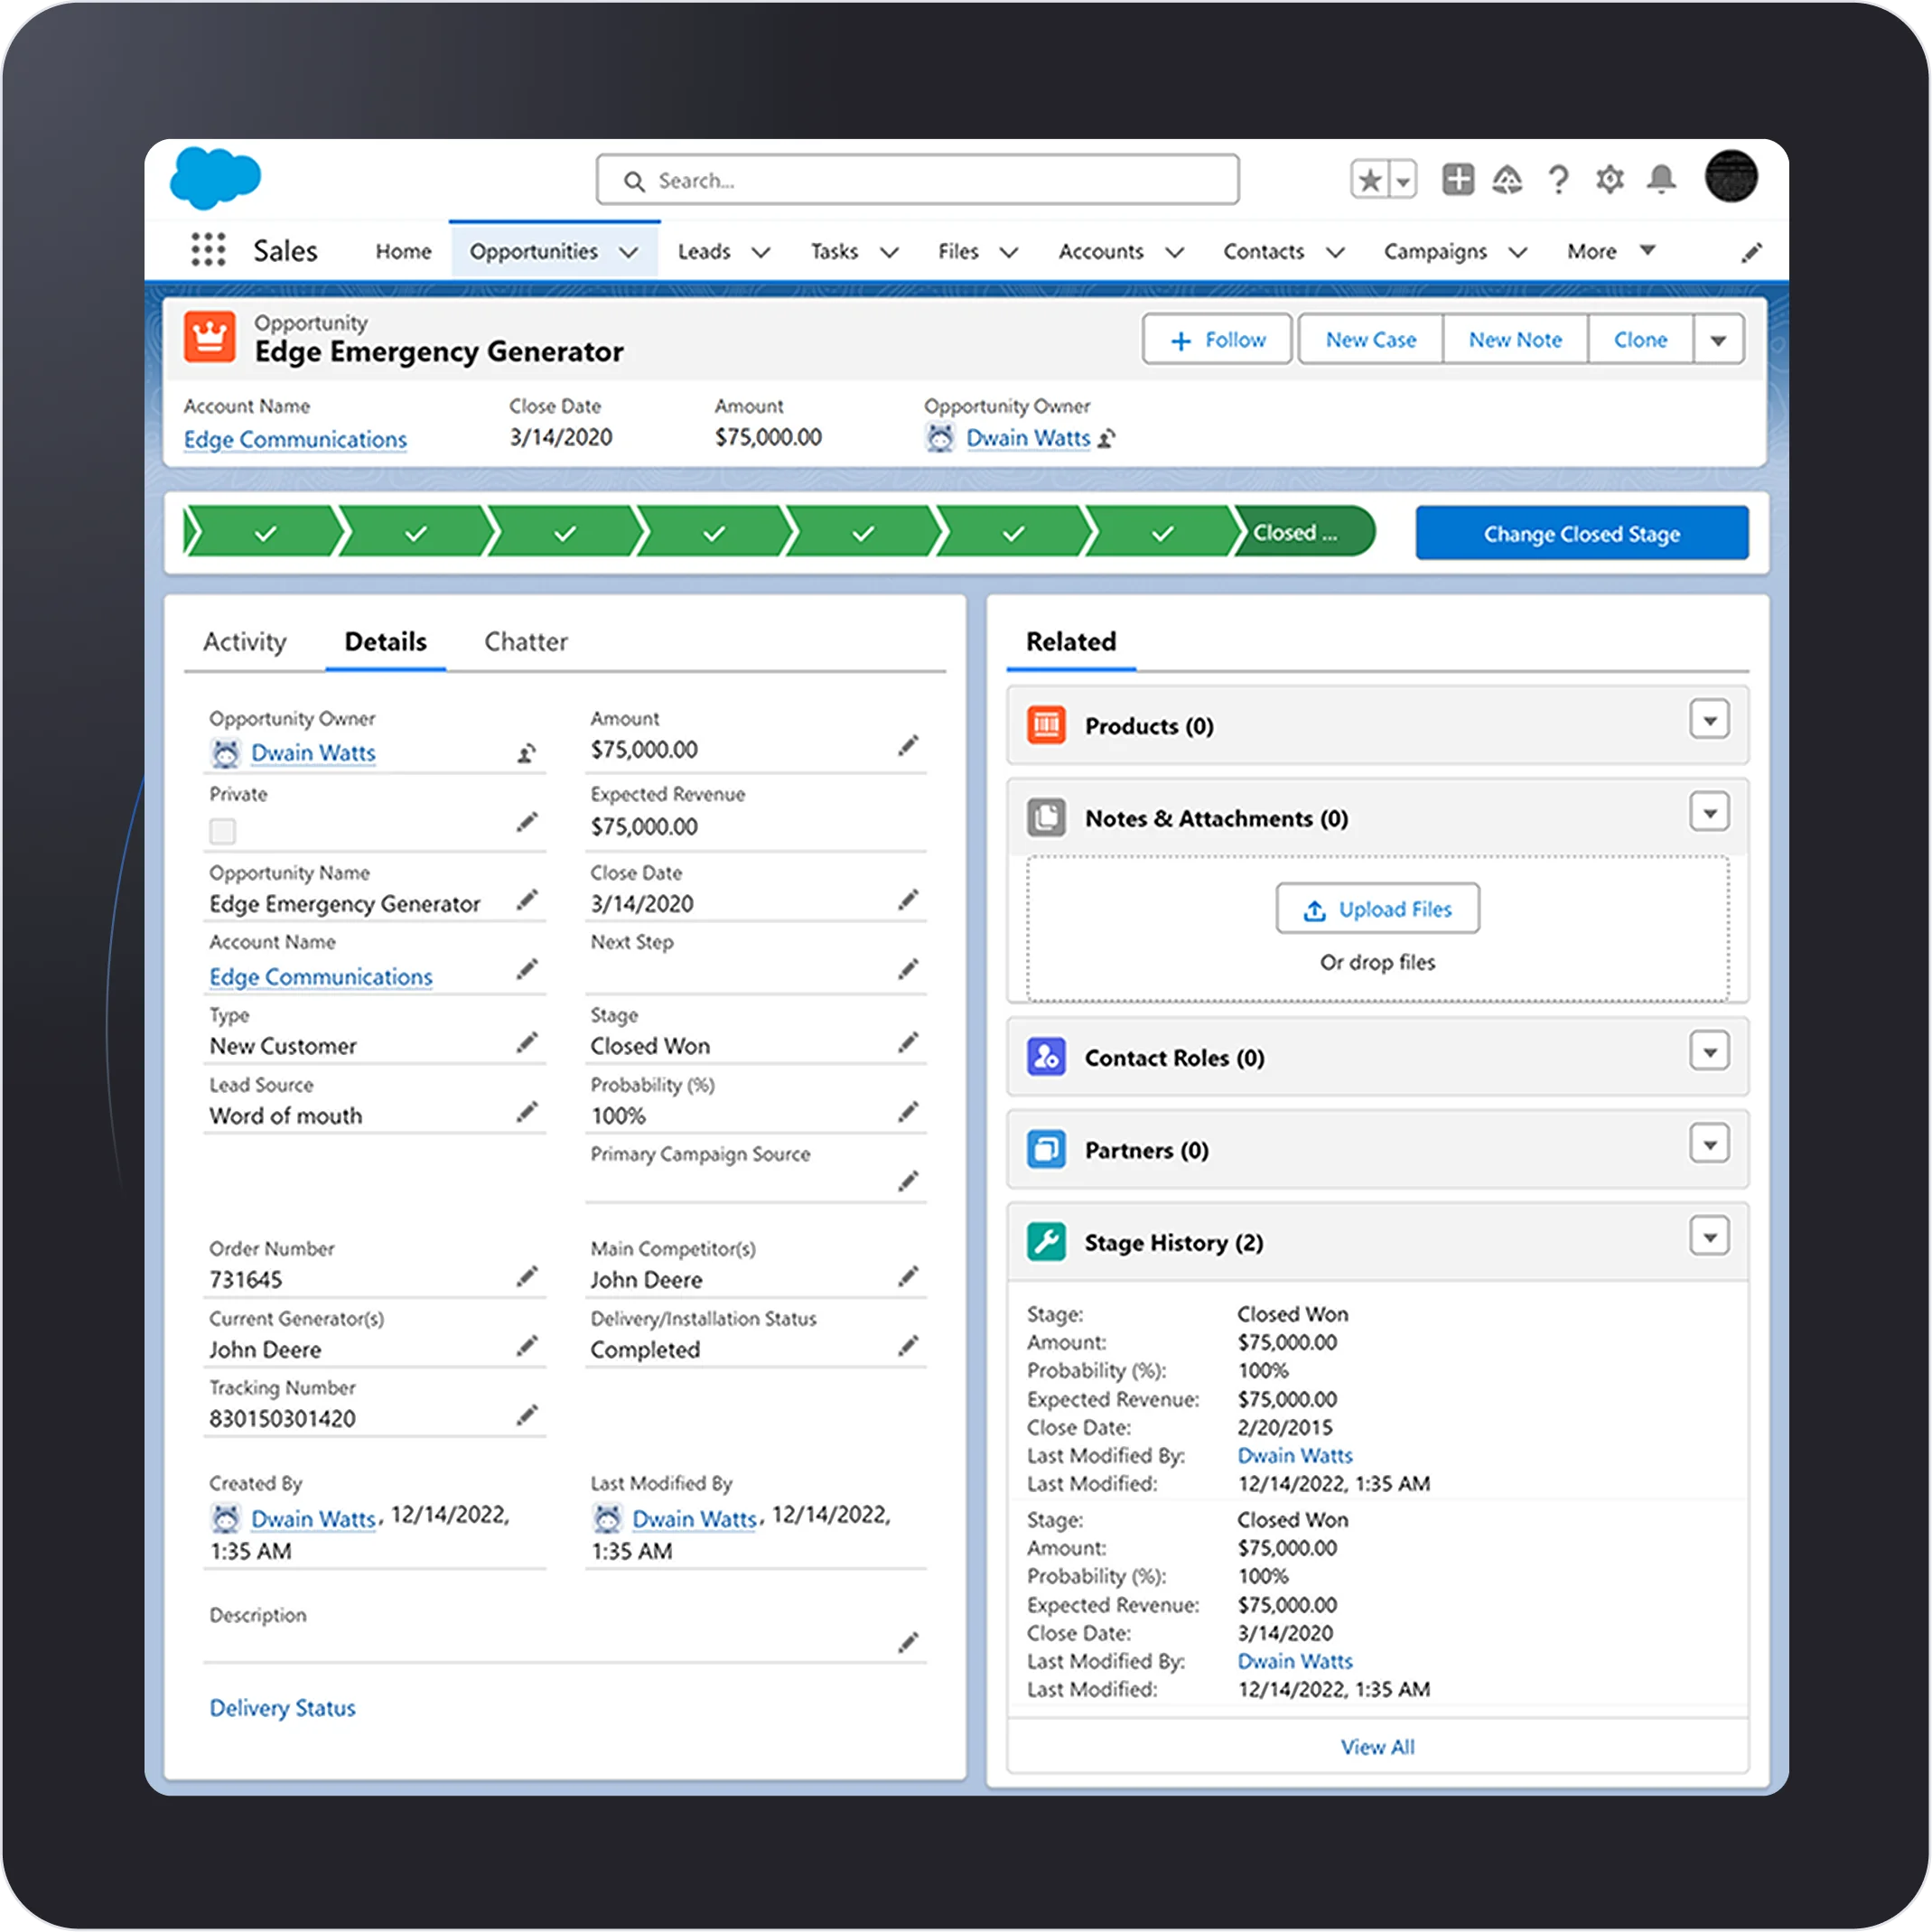
Task: Select the Related tab
Action: pyautogui.click(x=1071, y=642)
